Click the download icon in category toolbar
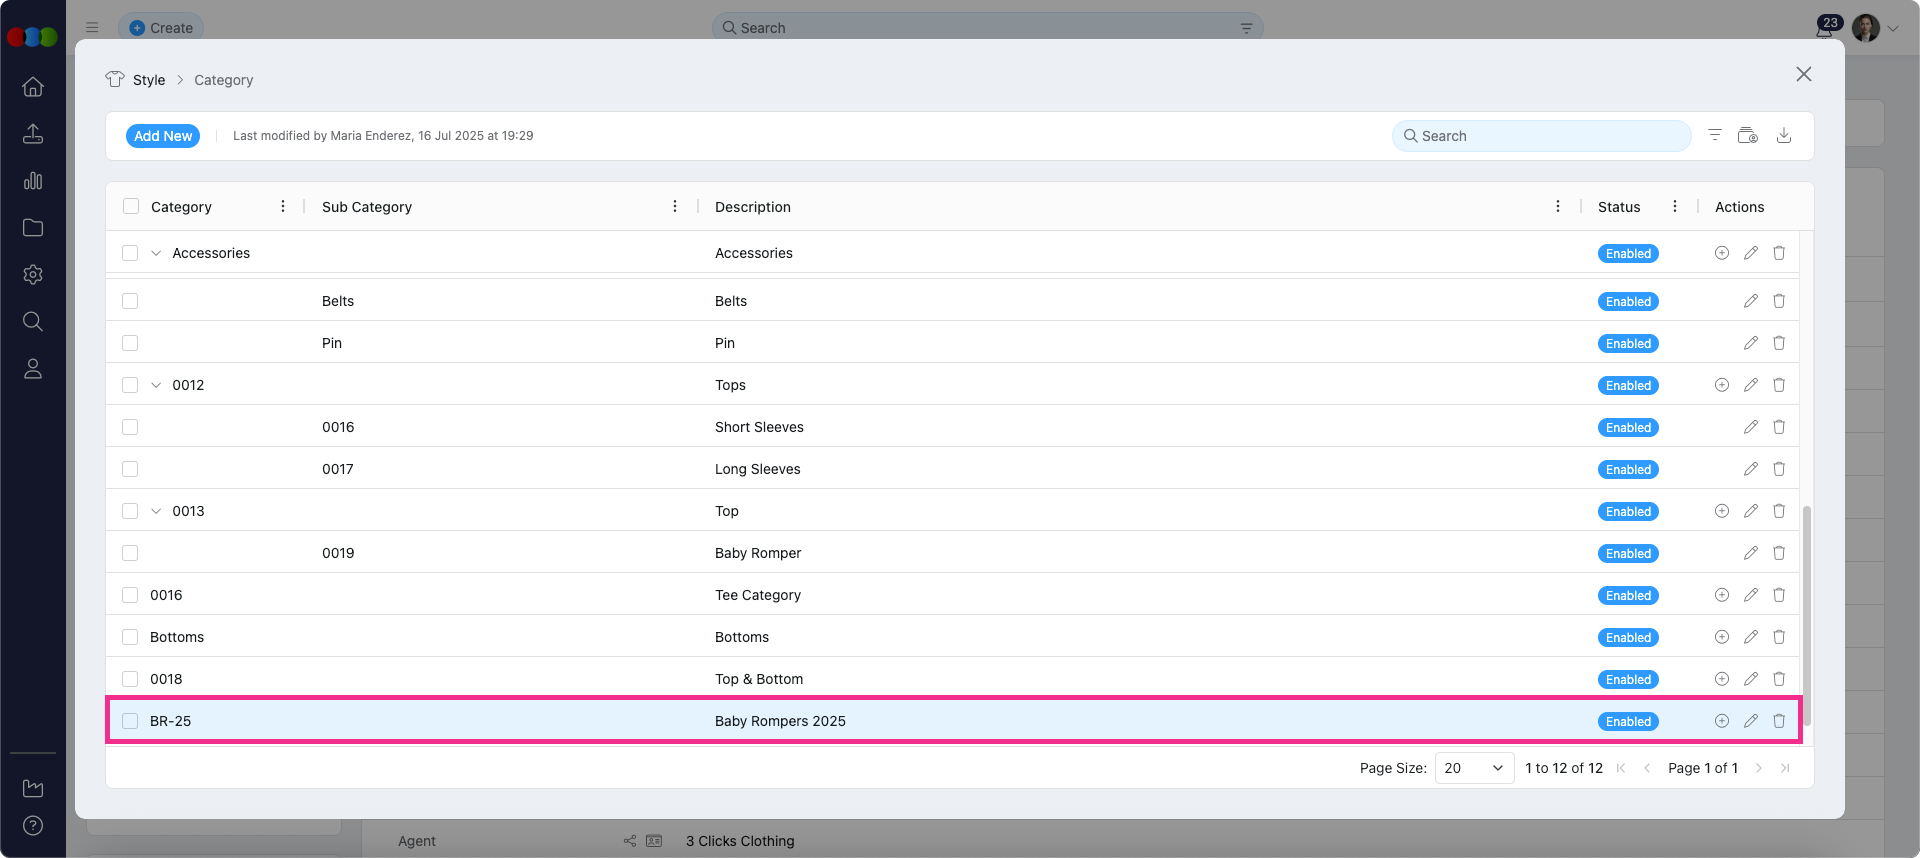This screenshot has height=858, width=1920. (x=1783, y=136)
